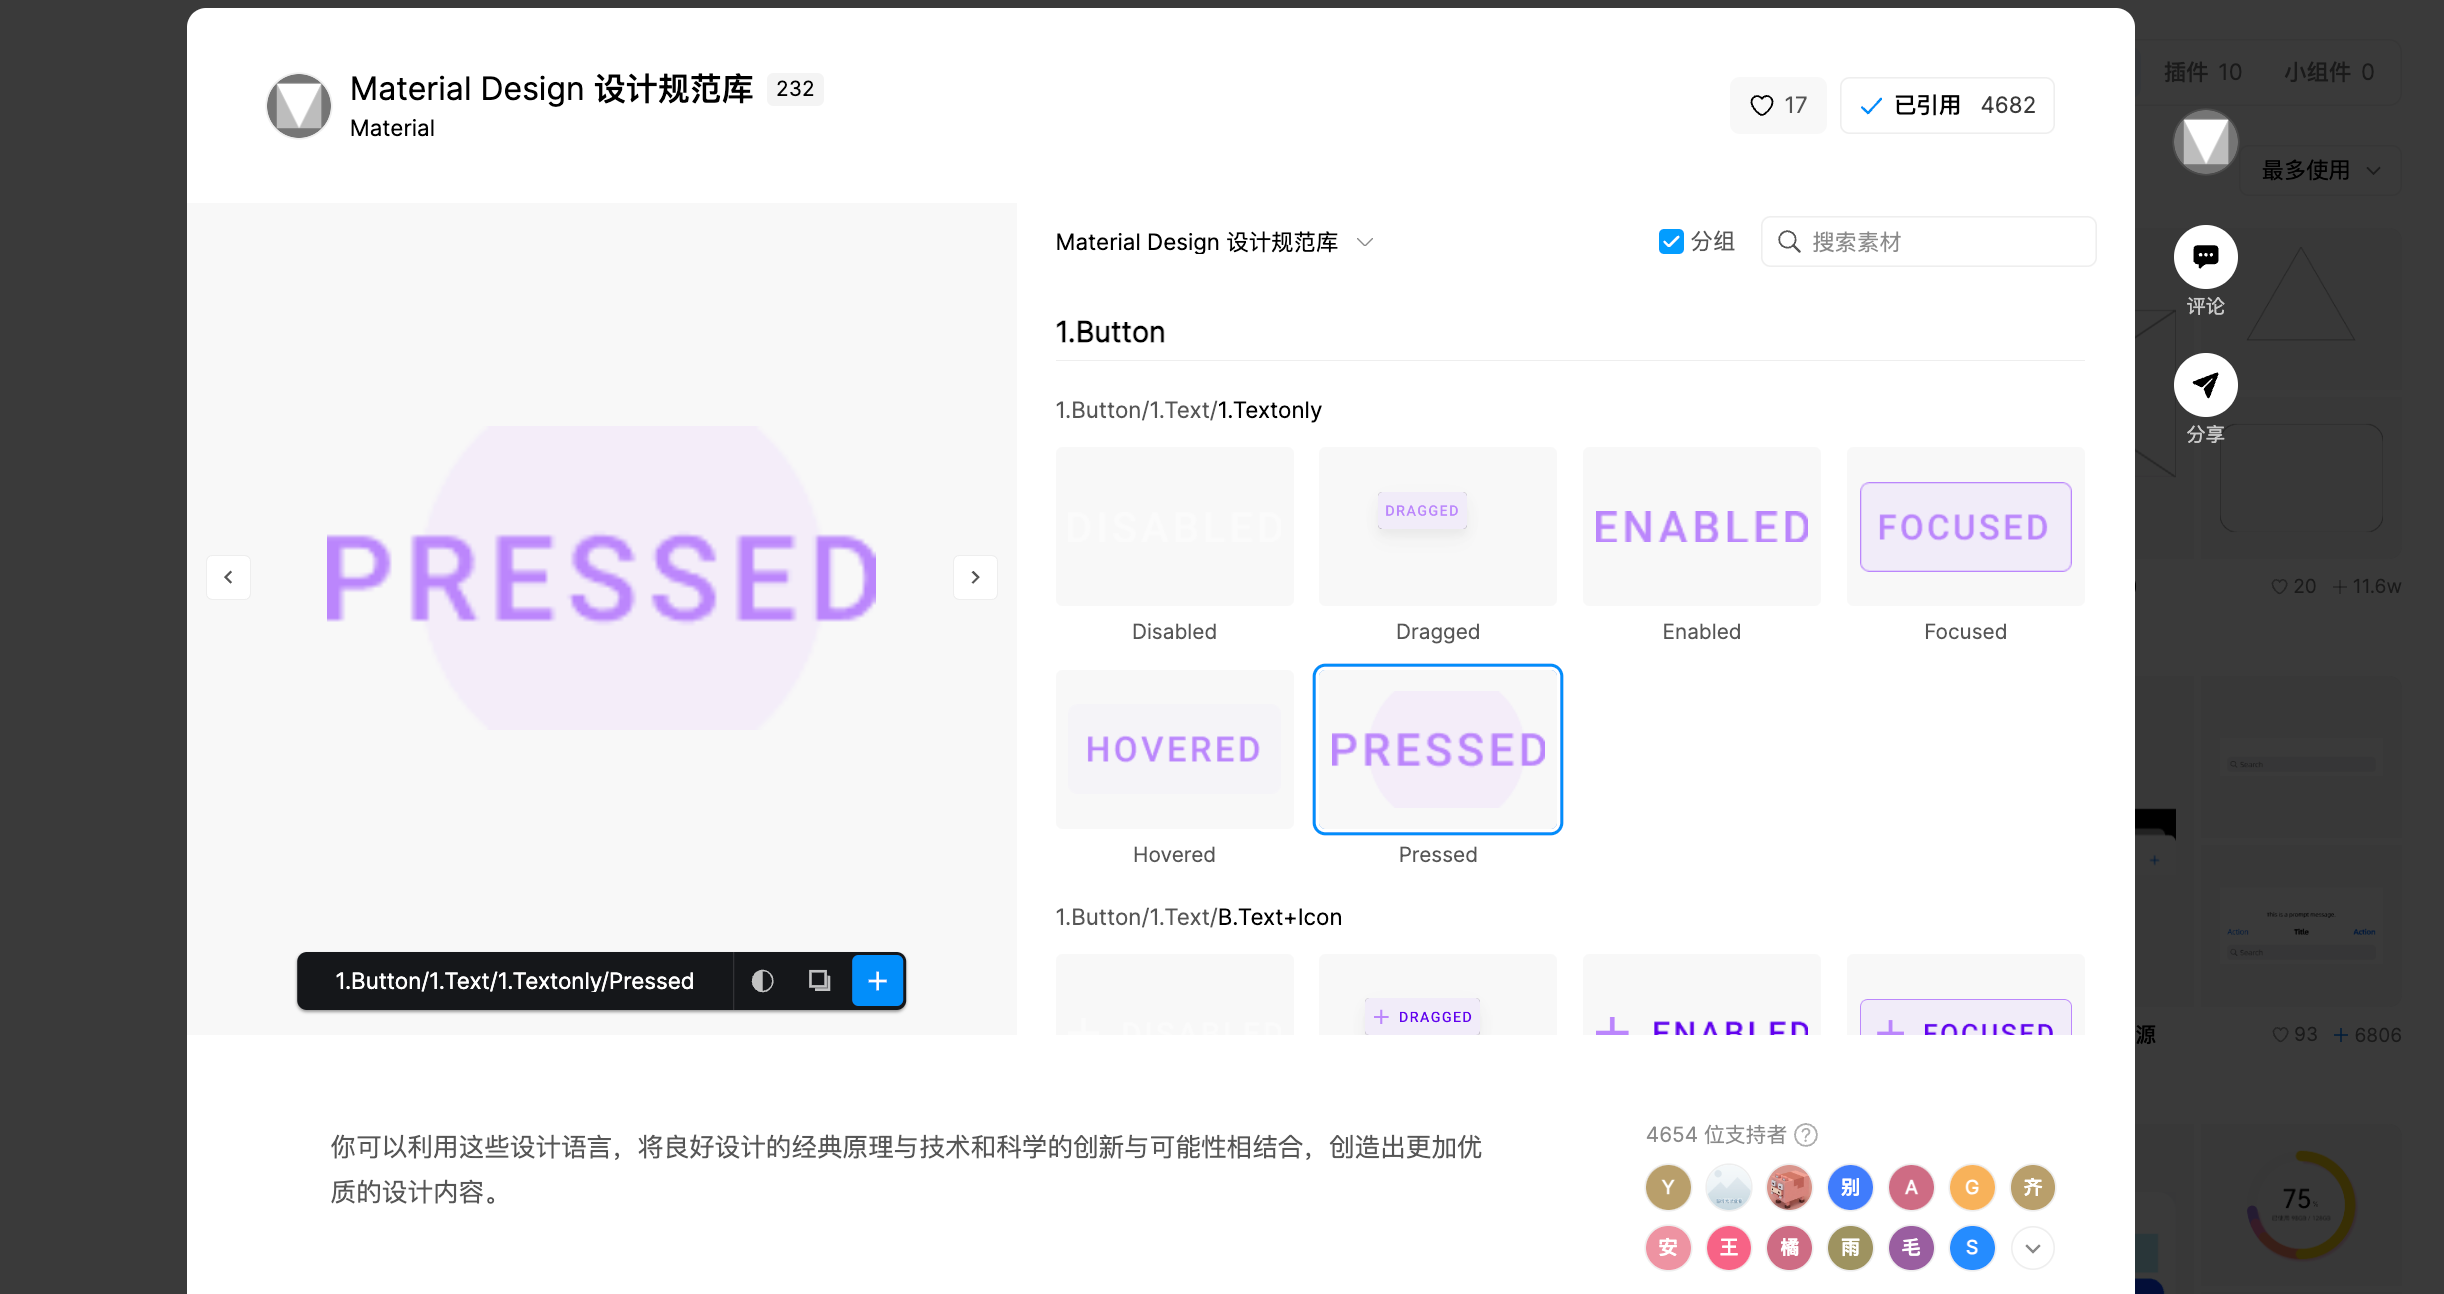Click supporter avatar labeled 别
Screen dimensions: 2444x1294
click(x=1850, y=1187)
